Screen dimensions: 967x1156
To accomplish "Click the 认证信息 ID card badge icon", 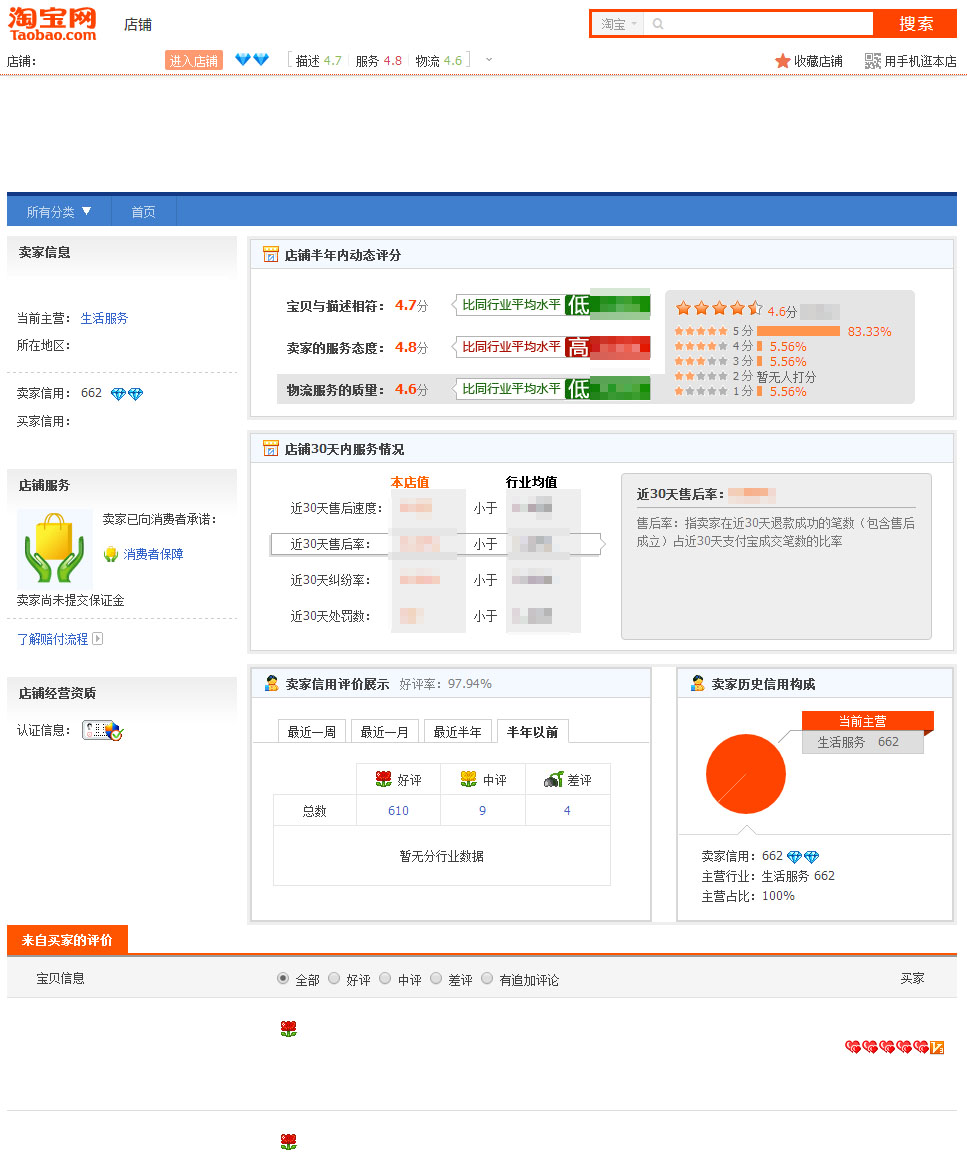I will (102, 730).
